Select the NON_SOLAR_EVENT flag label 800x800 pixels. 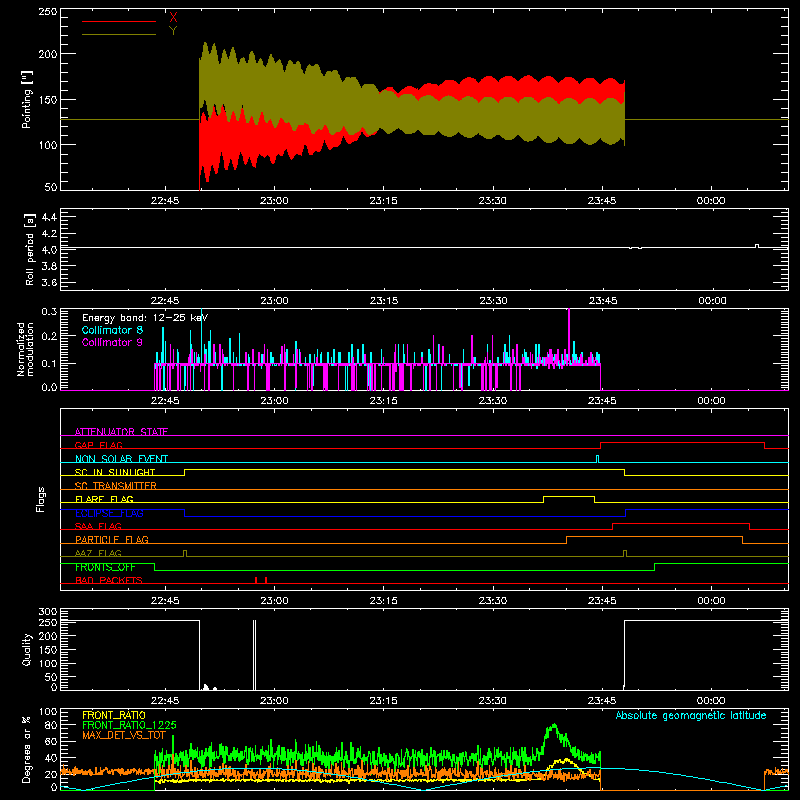pyautogui.click(x=121, y=459)
